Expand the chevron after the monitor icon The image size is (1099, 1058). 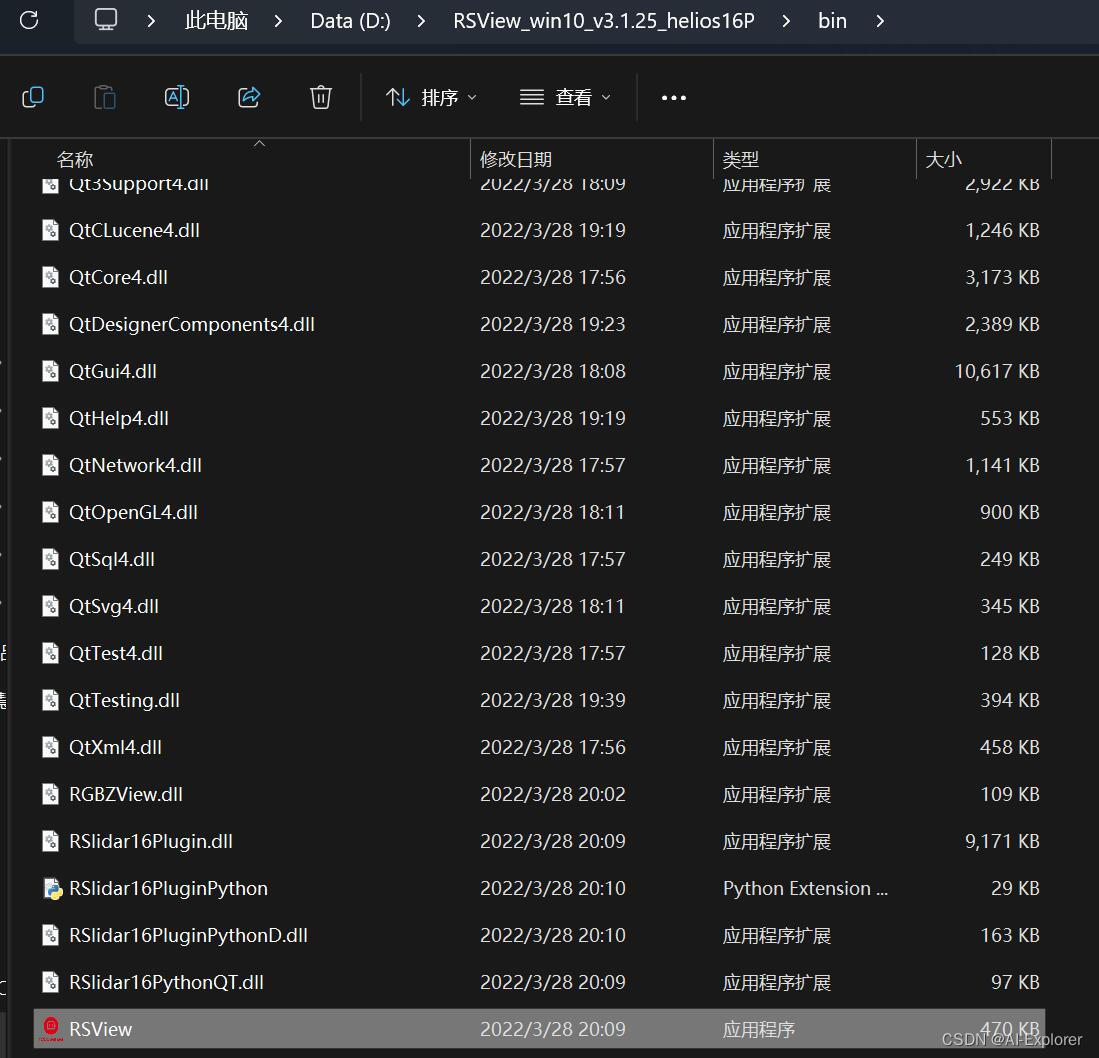click(151, 21)
